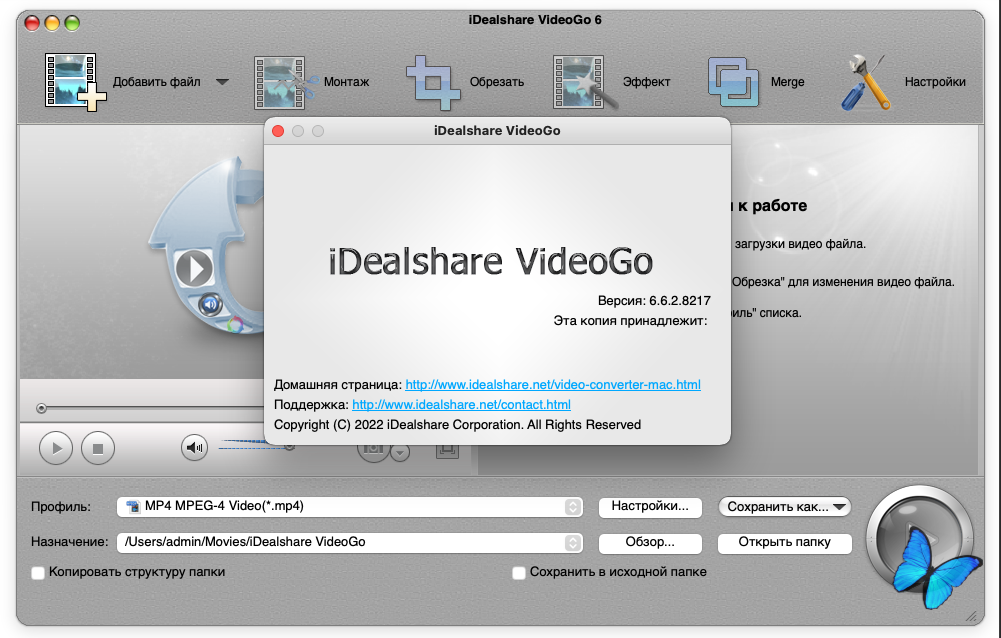Enable Копировать структуру папки checkbox
The width and height of the screenshot is (1001, 638).
pos(38,573)
